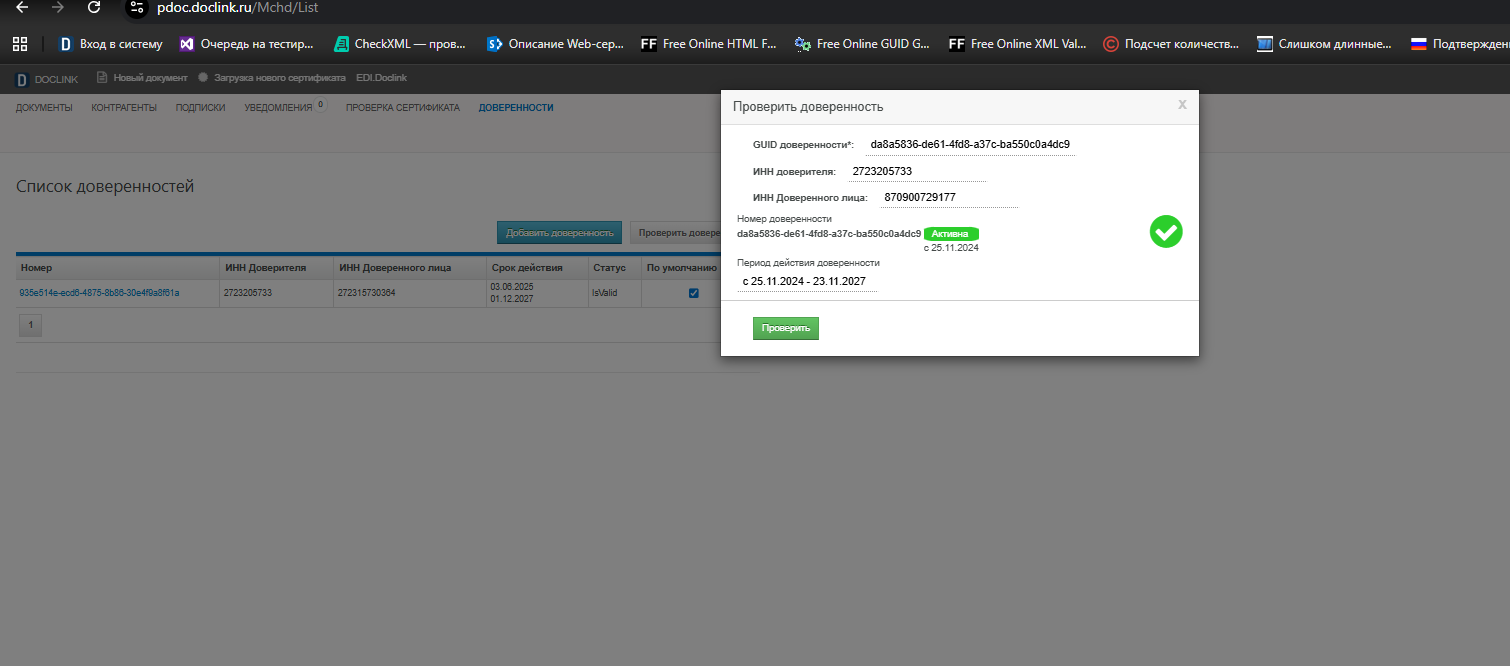Click the 'GUID доверенности' input field
1510x666 pixels.
tap(970, 144)
